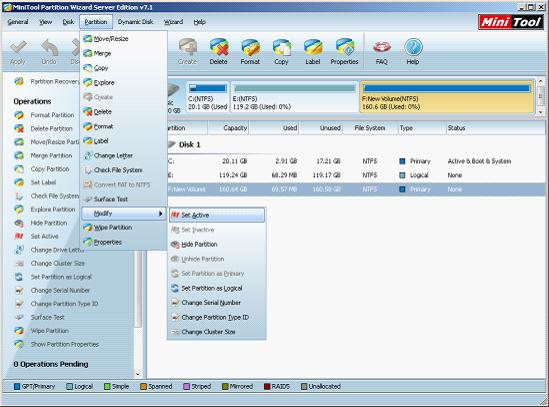Click the sidebar scroll down arrow
549x407 pixels.
pyautogui.click(x=138, y=374)
